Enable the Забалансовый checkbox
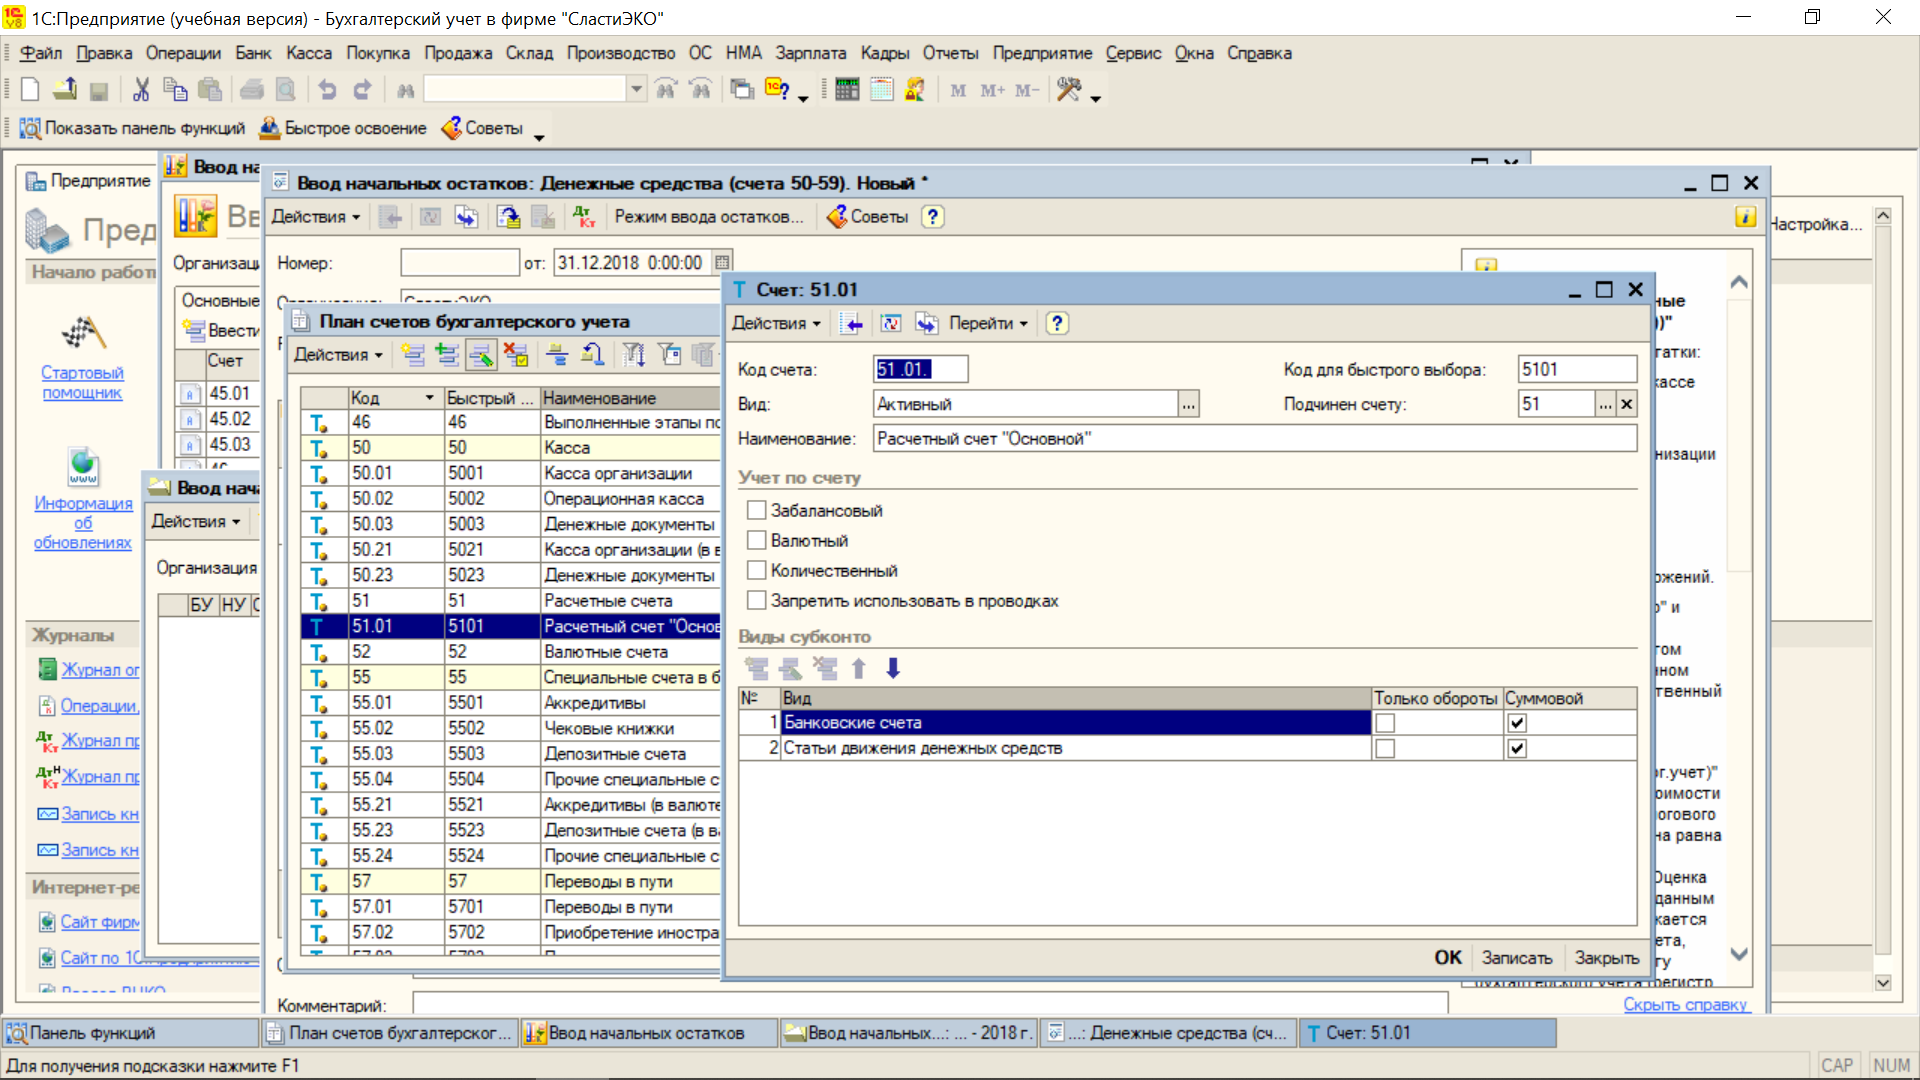Viewport: 1920px width, 1080px height. pyautogui.click(x=757, y=510)
